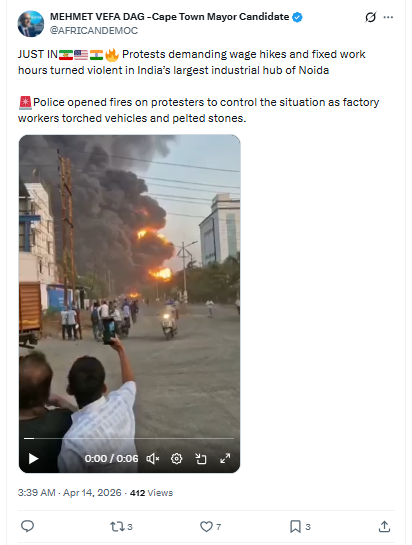Open the three-dot more options menu
This screenshot has width=412, height=545.
point(388,17)
